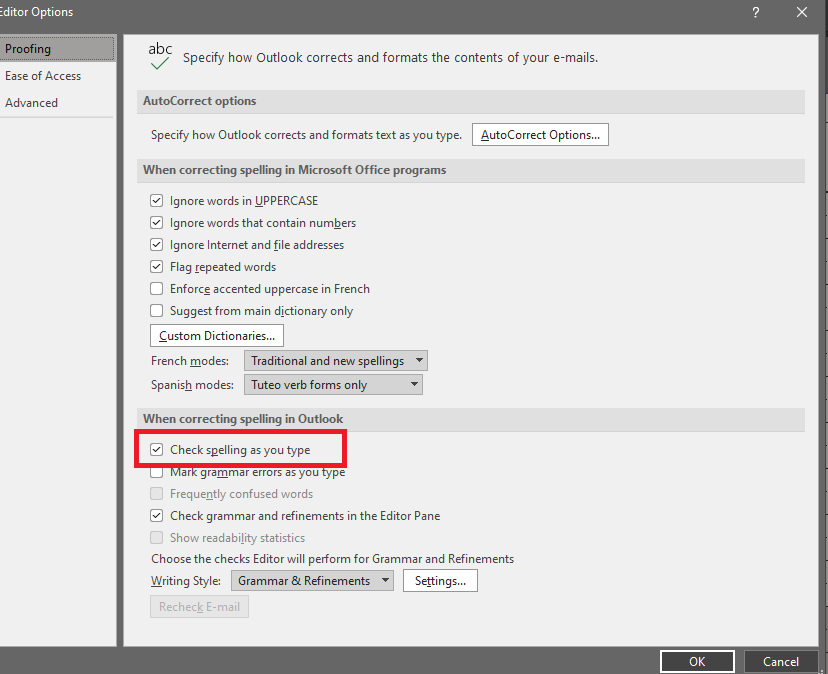The image size is (828, 674).
Task: Click Cancel to discard changes
Action: [780, 661]
